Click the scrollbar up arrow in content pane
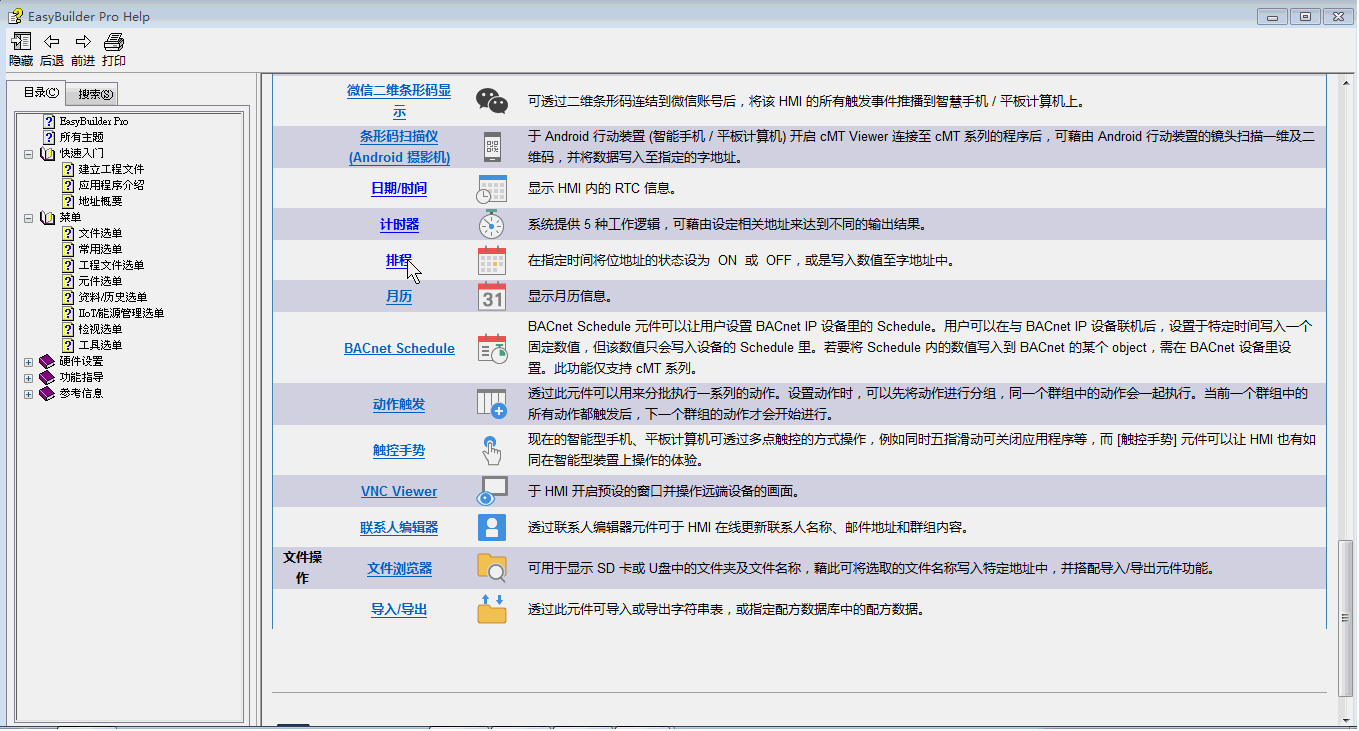Viewport: 1359px width, 731px height. coord(1345,81)
